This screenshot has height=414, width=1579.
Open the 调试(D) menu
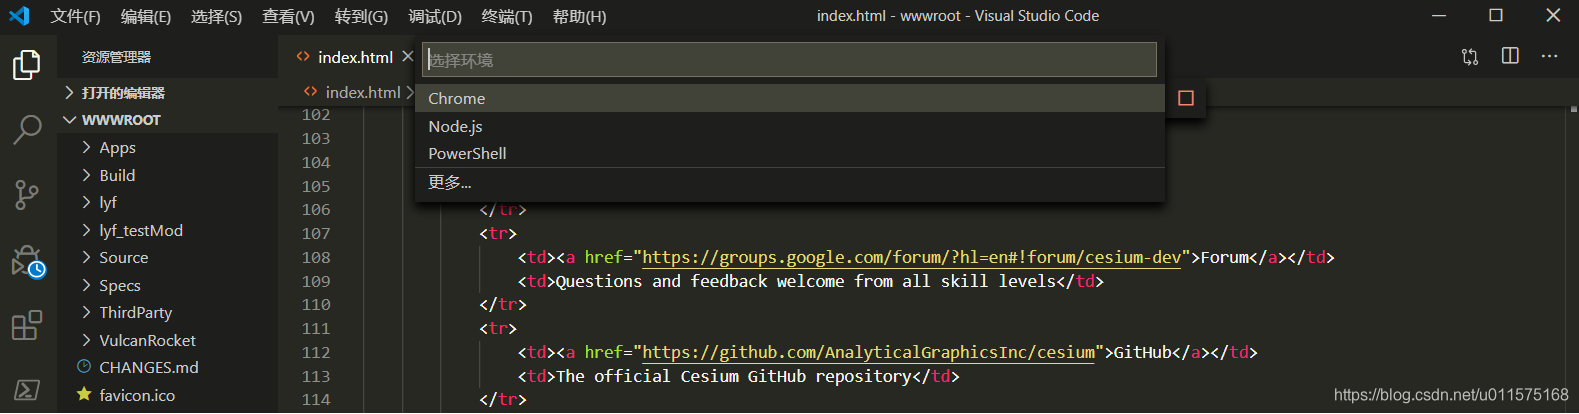pyautogui.click(x=435, y=16)
